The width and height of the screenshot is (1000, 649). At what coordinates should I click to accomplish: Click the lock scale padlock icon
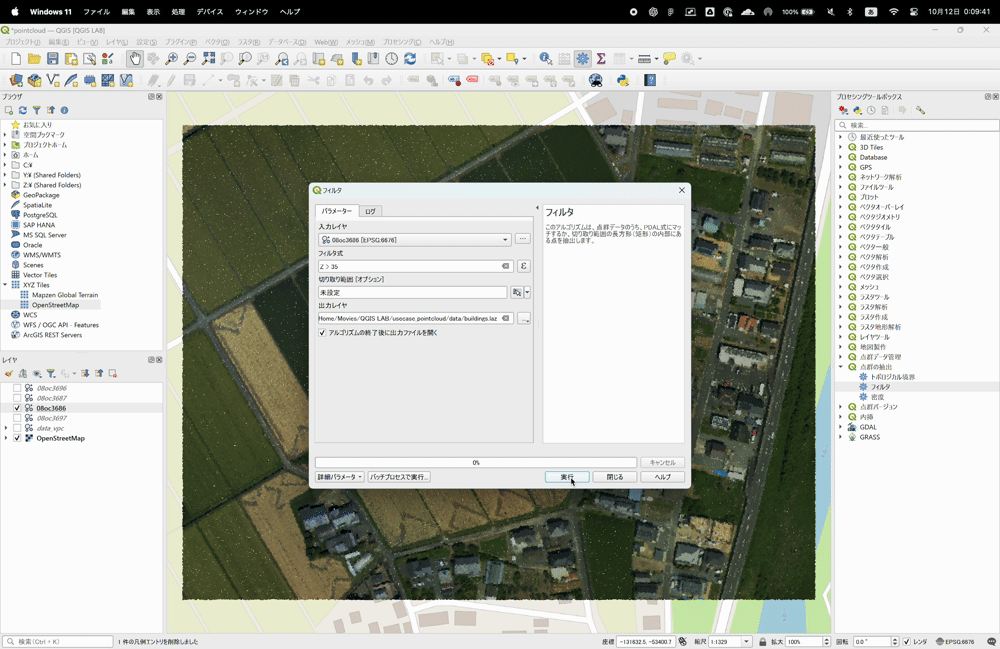[763, 641]
